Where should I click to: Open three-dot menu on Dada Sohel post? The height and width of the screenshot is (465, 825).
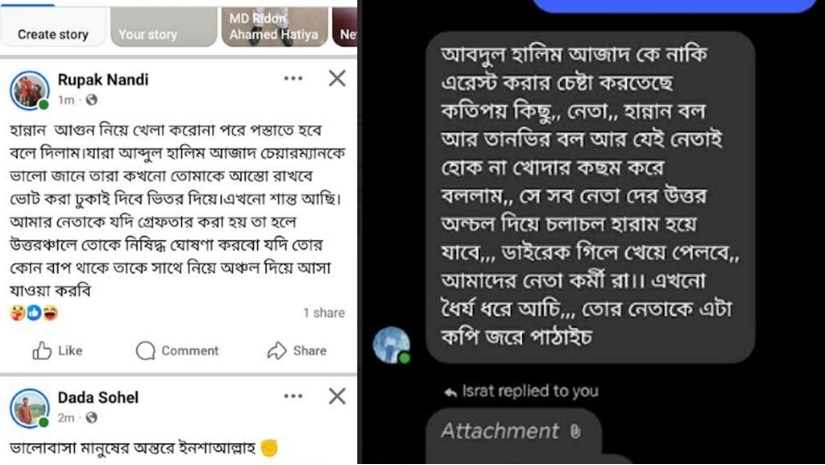pos(293,396)
